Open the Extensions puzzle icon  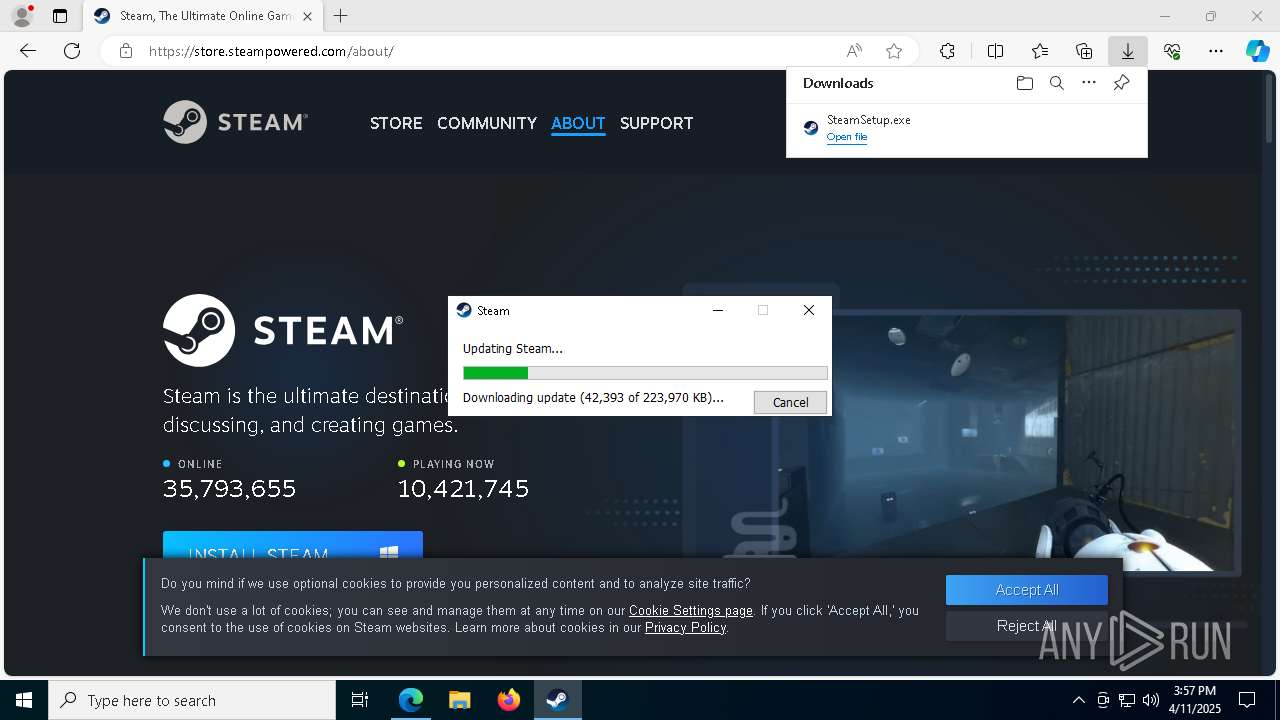947,51
